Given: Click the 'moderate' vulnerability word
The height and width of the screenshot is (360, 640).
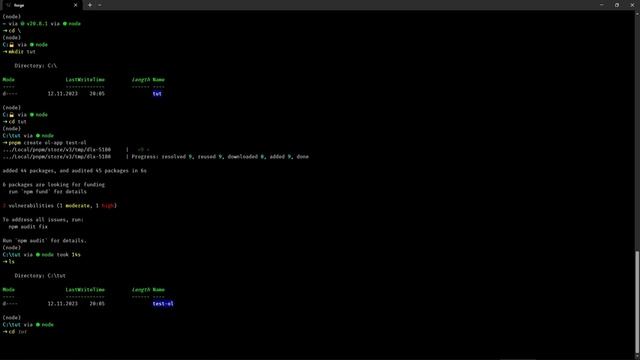Looking at the screenshot, I should click(x=78, y=206).
